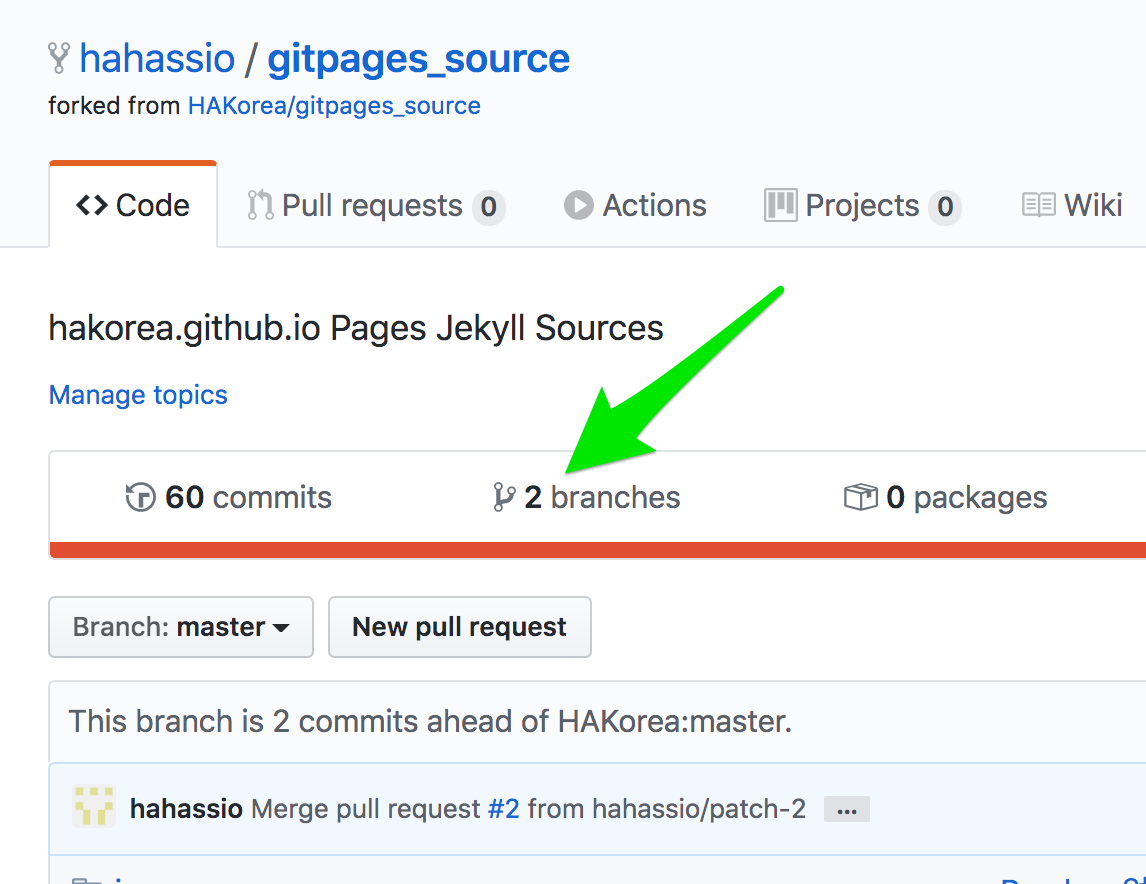
Task: Click the Actions play icon
Action: [x=579, y=205]
